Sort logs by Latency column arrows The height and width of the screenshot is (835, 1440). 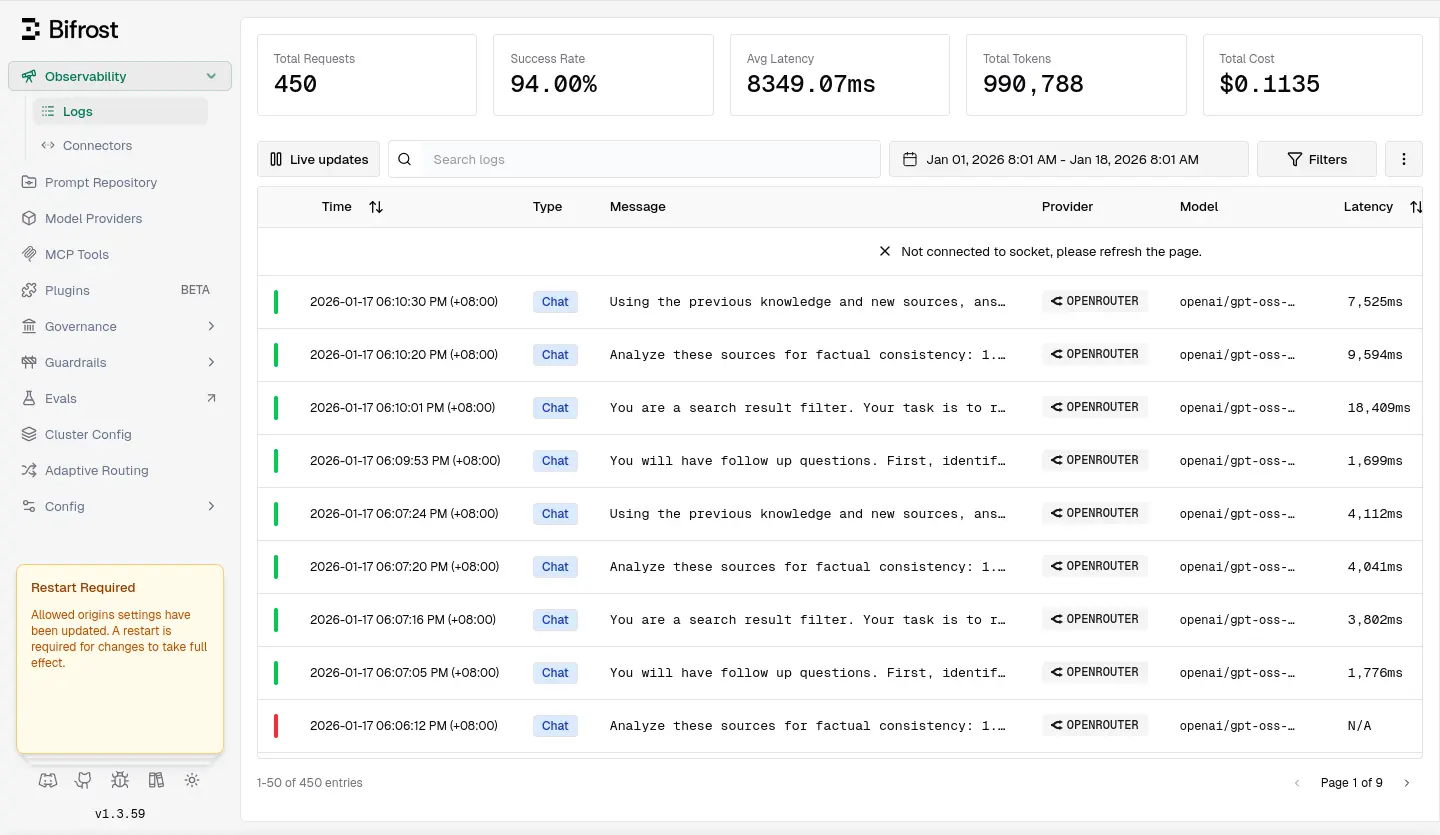[1415, 207]
